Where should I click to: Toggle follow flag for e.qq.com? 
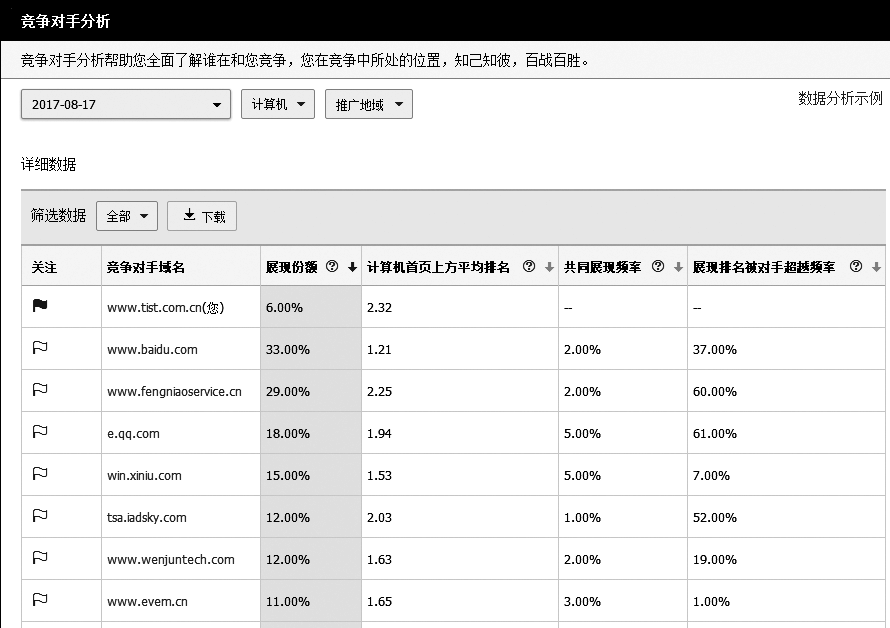click(40, 433)
